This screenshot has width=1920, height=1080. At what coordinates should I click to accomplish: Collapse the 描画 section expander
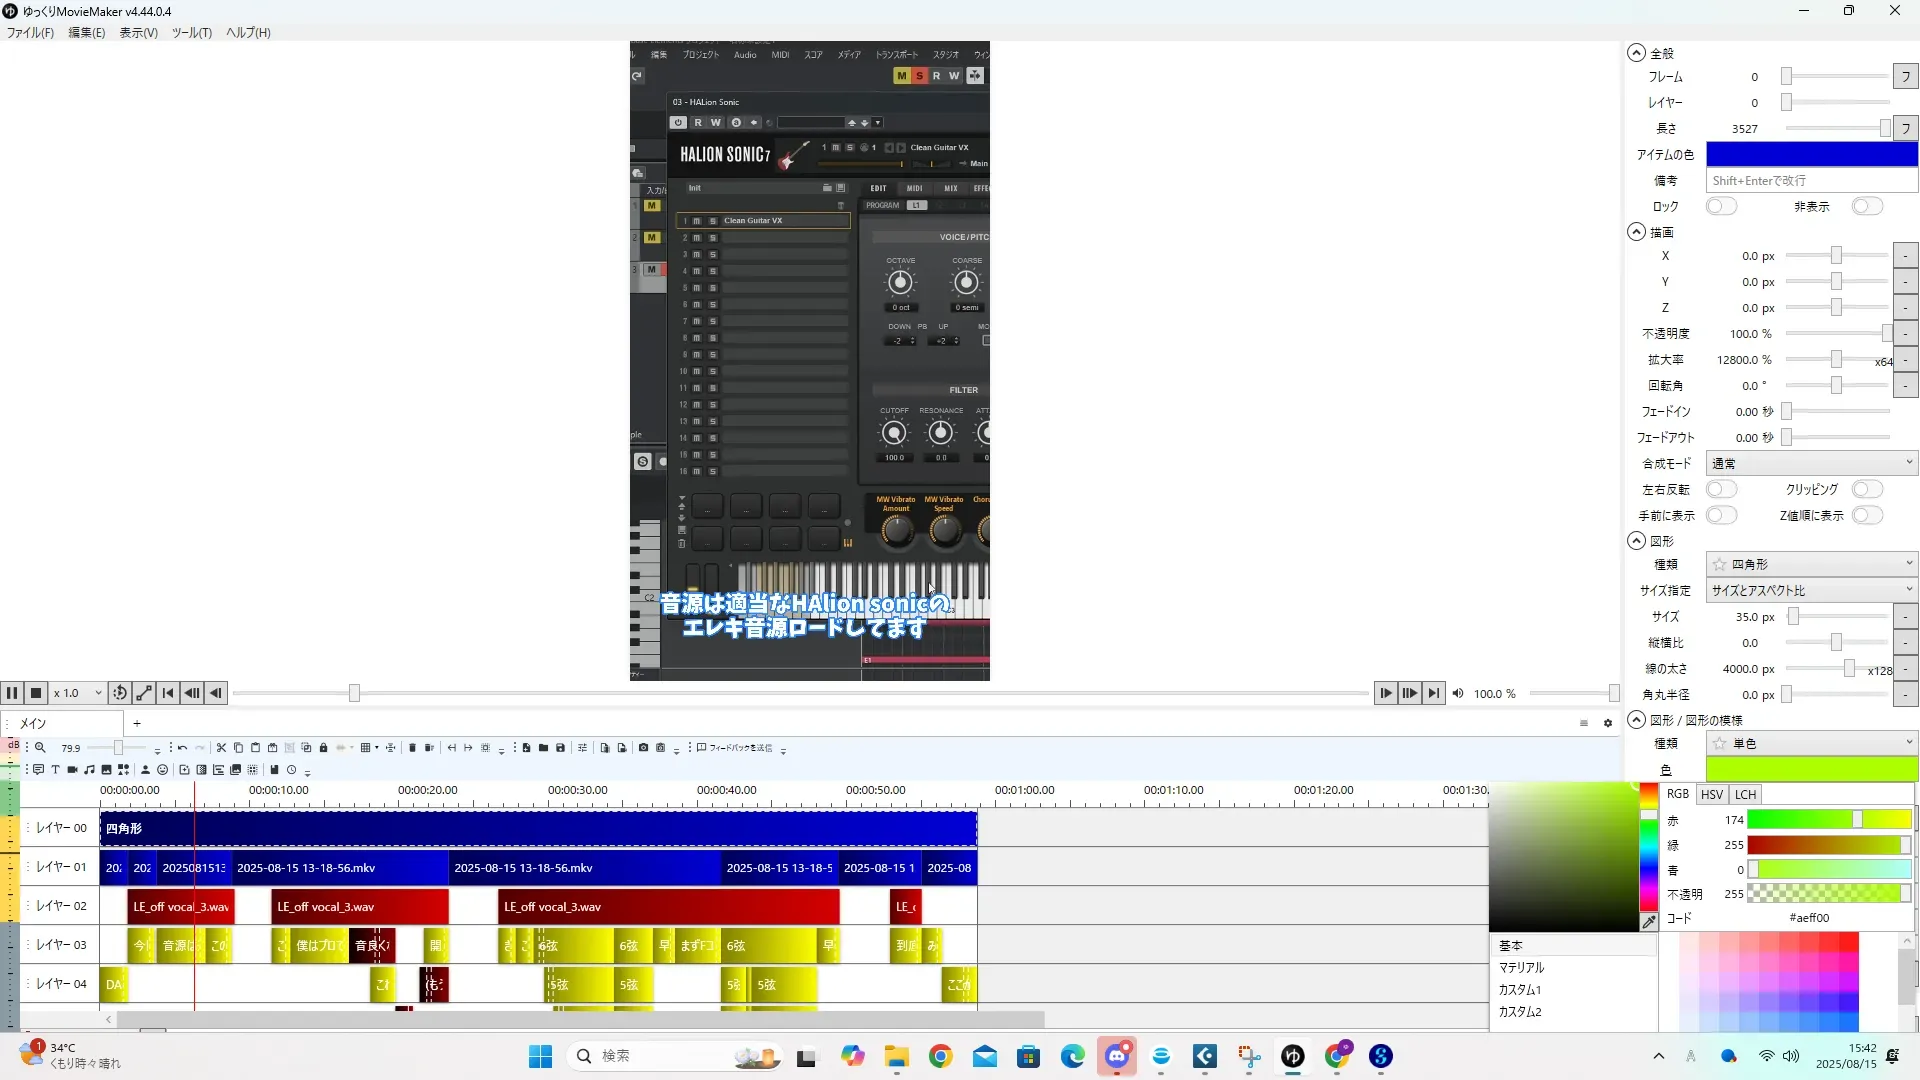point(1636,232)
